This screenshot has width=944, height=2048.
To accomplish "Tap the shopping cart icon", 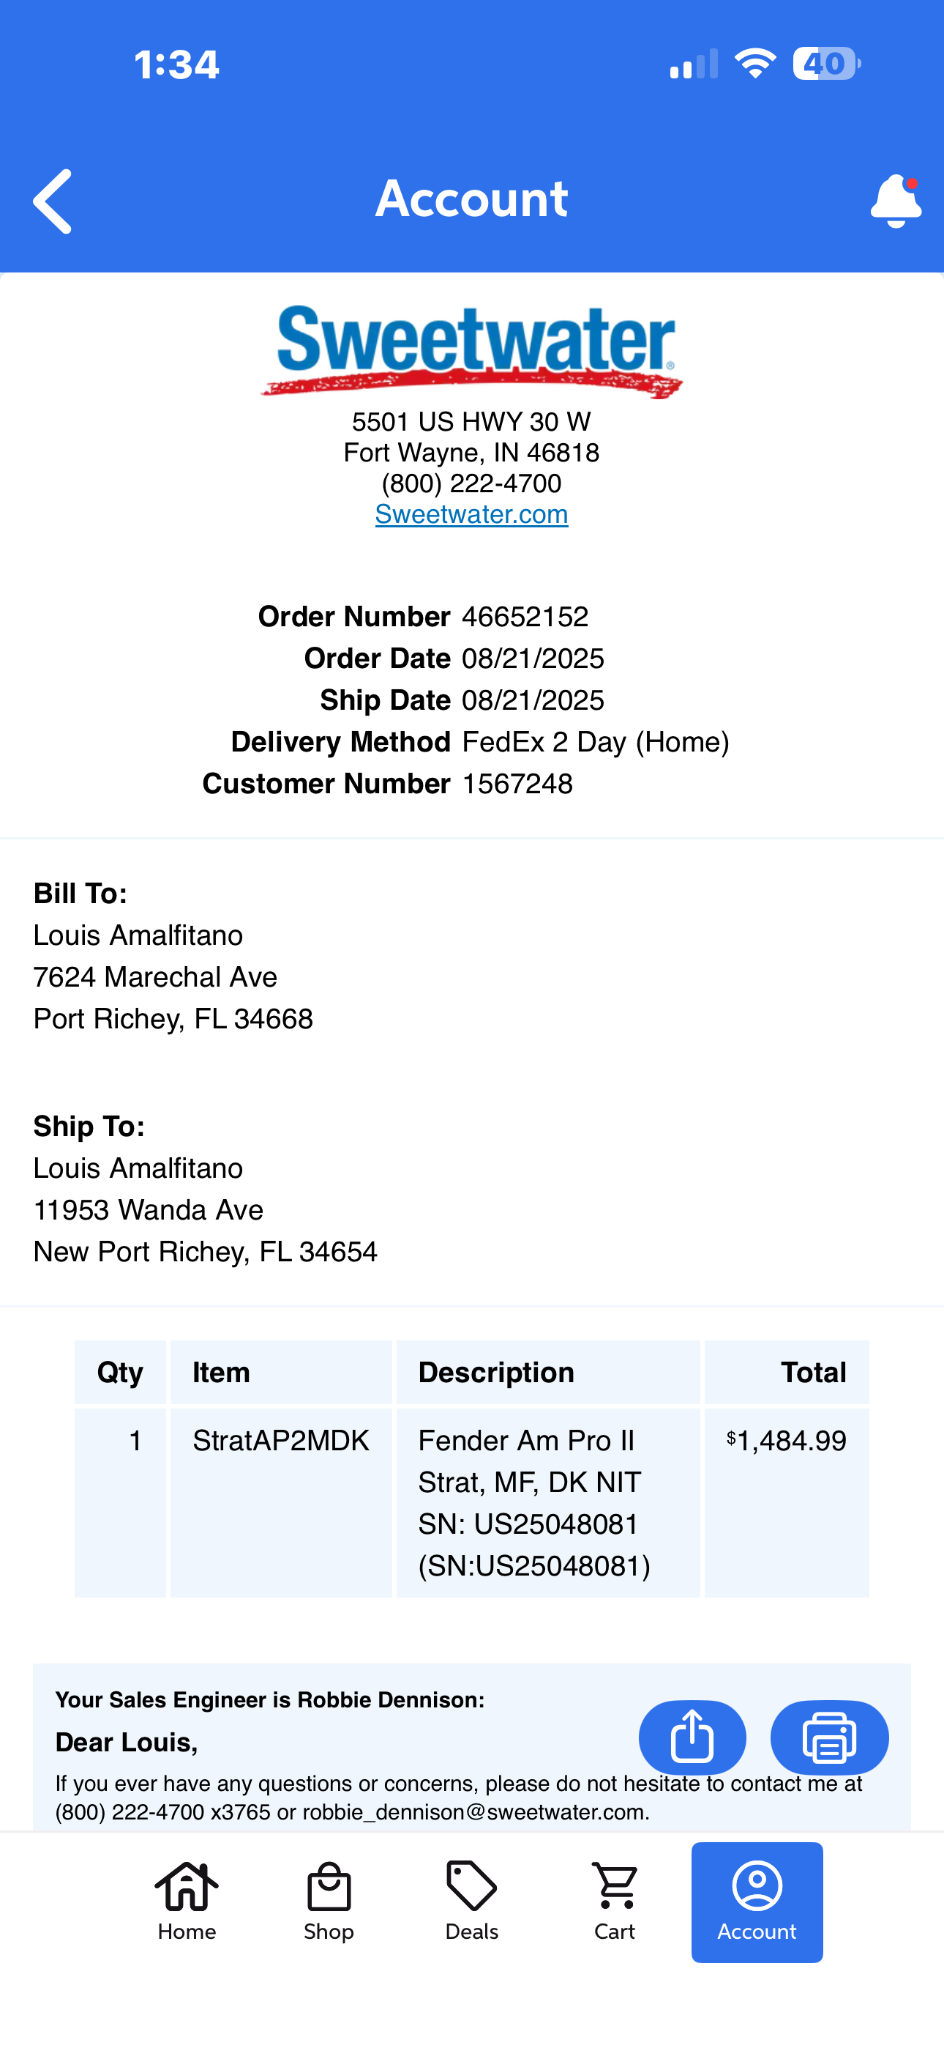I will (x=615, y=1886).
